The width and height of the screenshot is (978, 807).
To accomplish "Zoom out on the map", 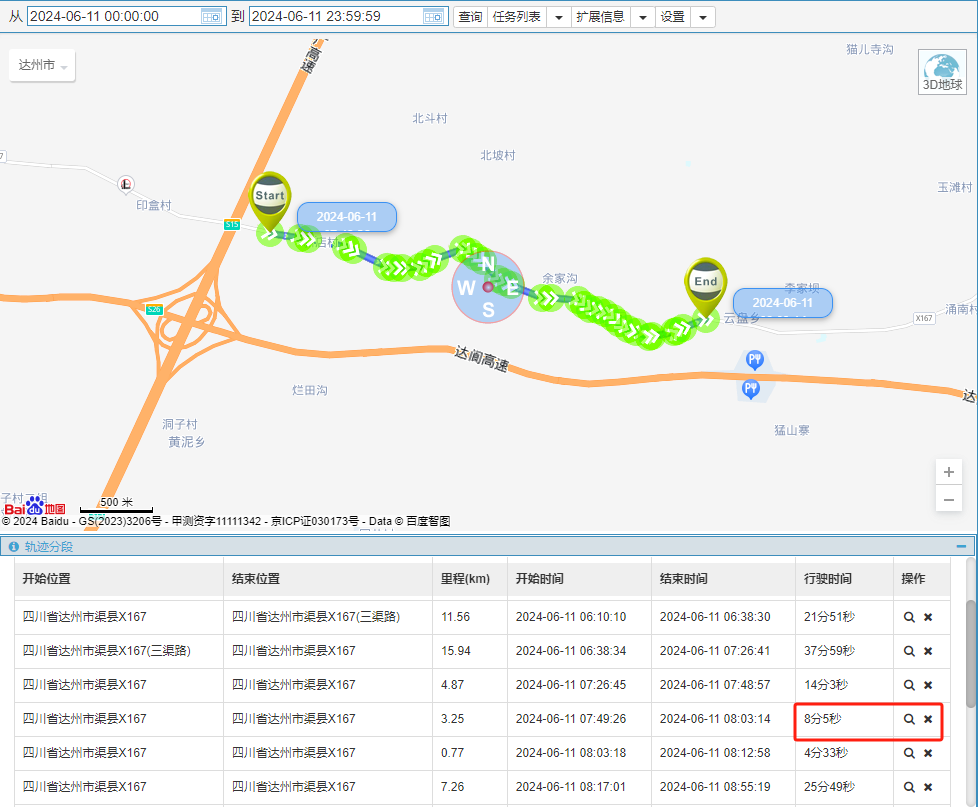I will (x=949, y=499).
